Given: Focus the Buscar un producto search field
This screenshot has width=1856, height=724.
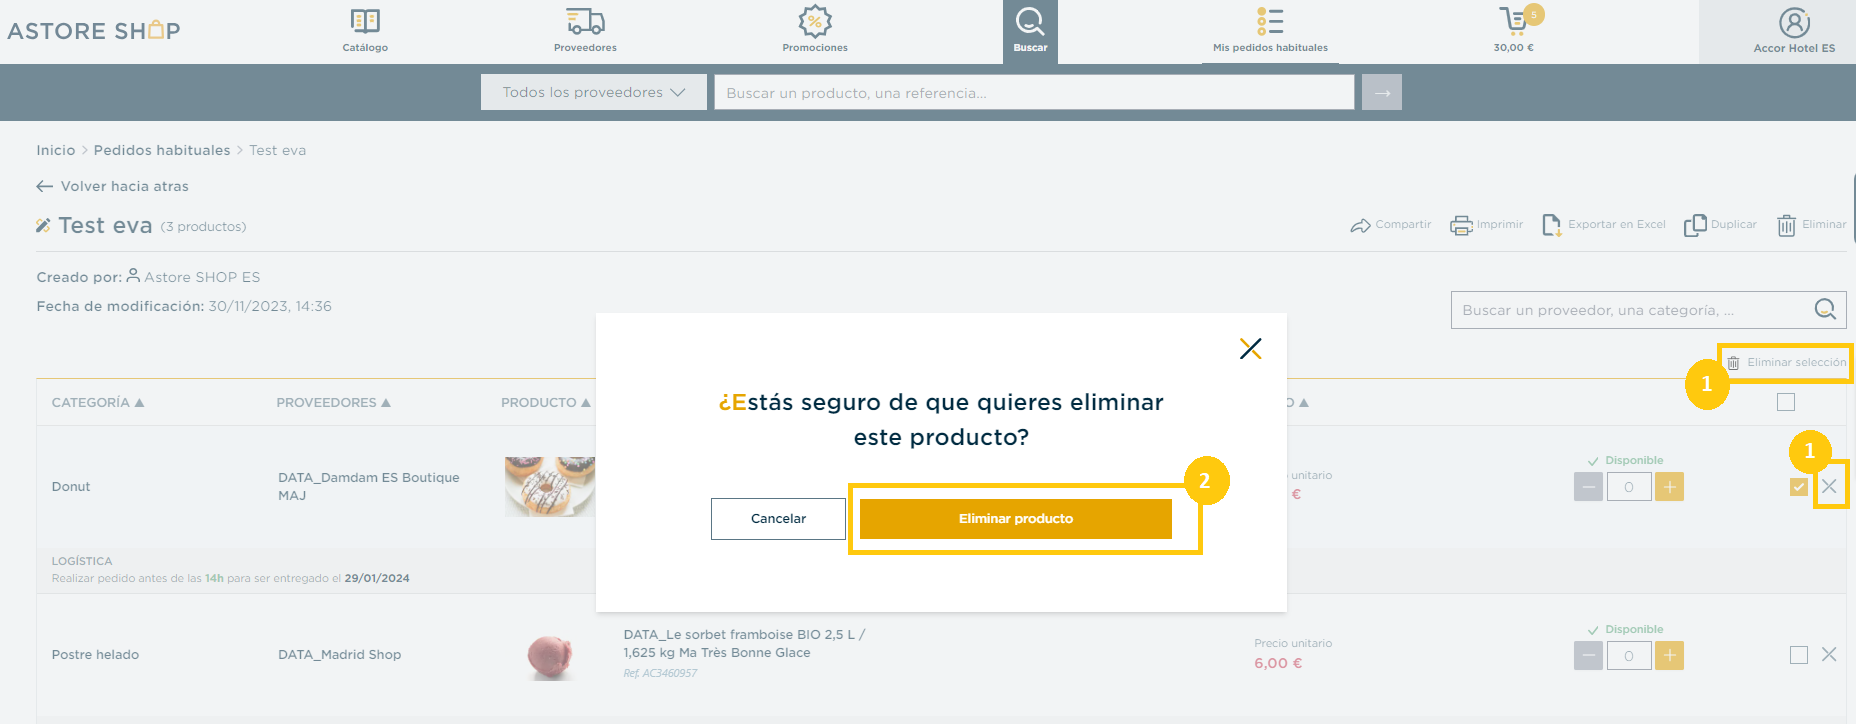Looking at the screenshot, I should (x=1034, y=92).
